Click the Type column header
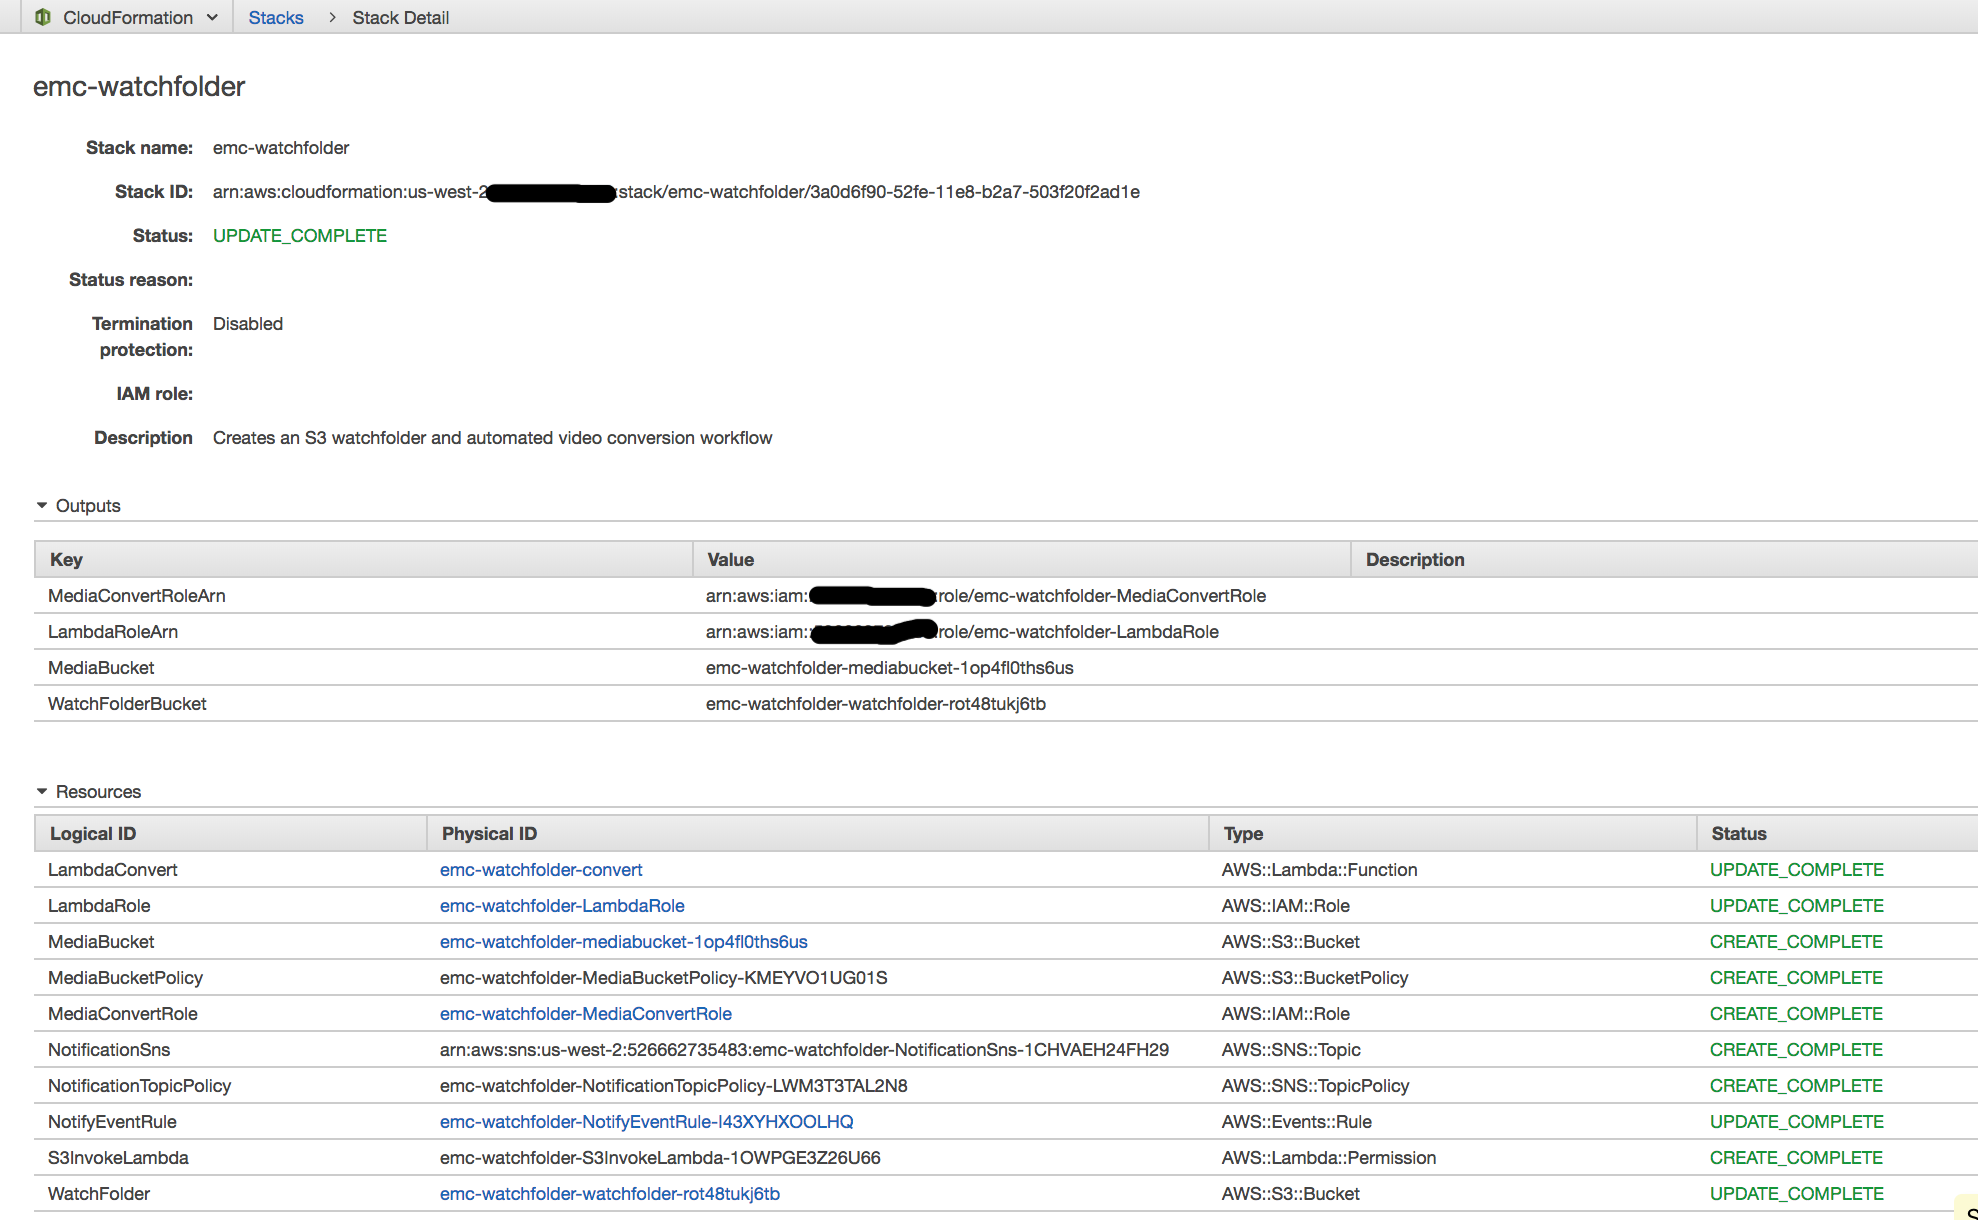The image size is (1978, 1220). point(1453,834)
